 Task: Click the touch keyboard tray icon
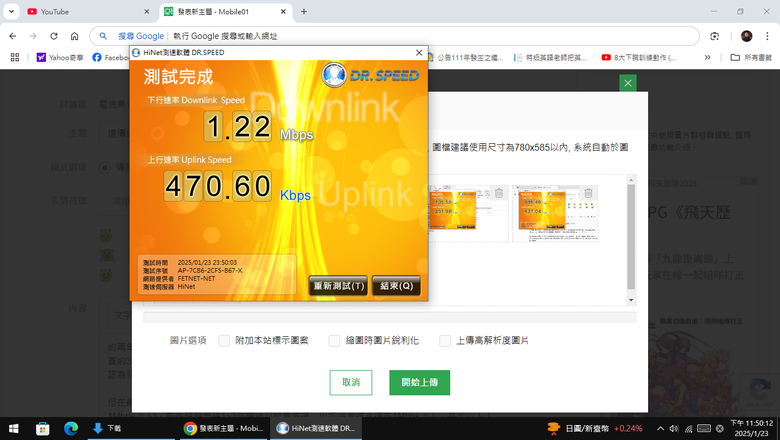tap(704, 428)
